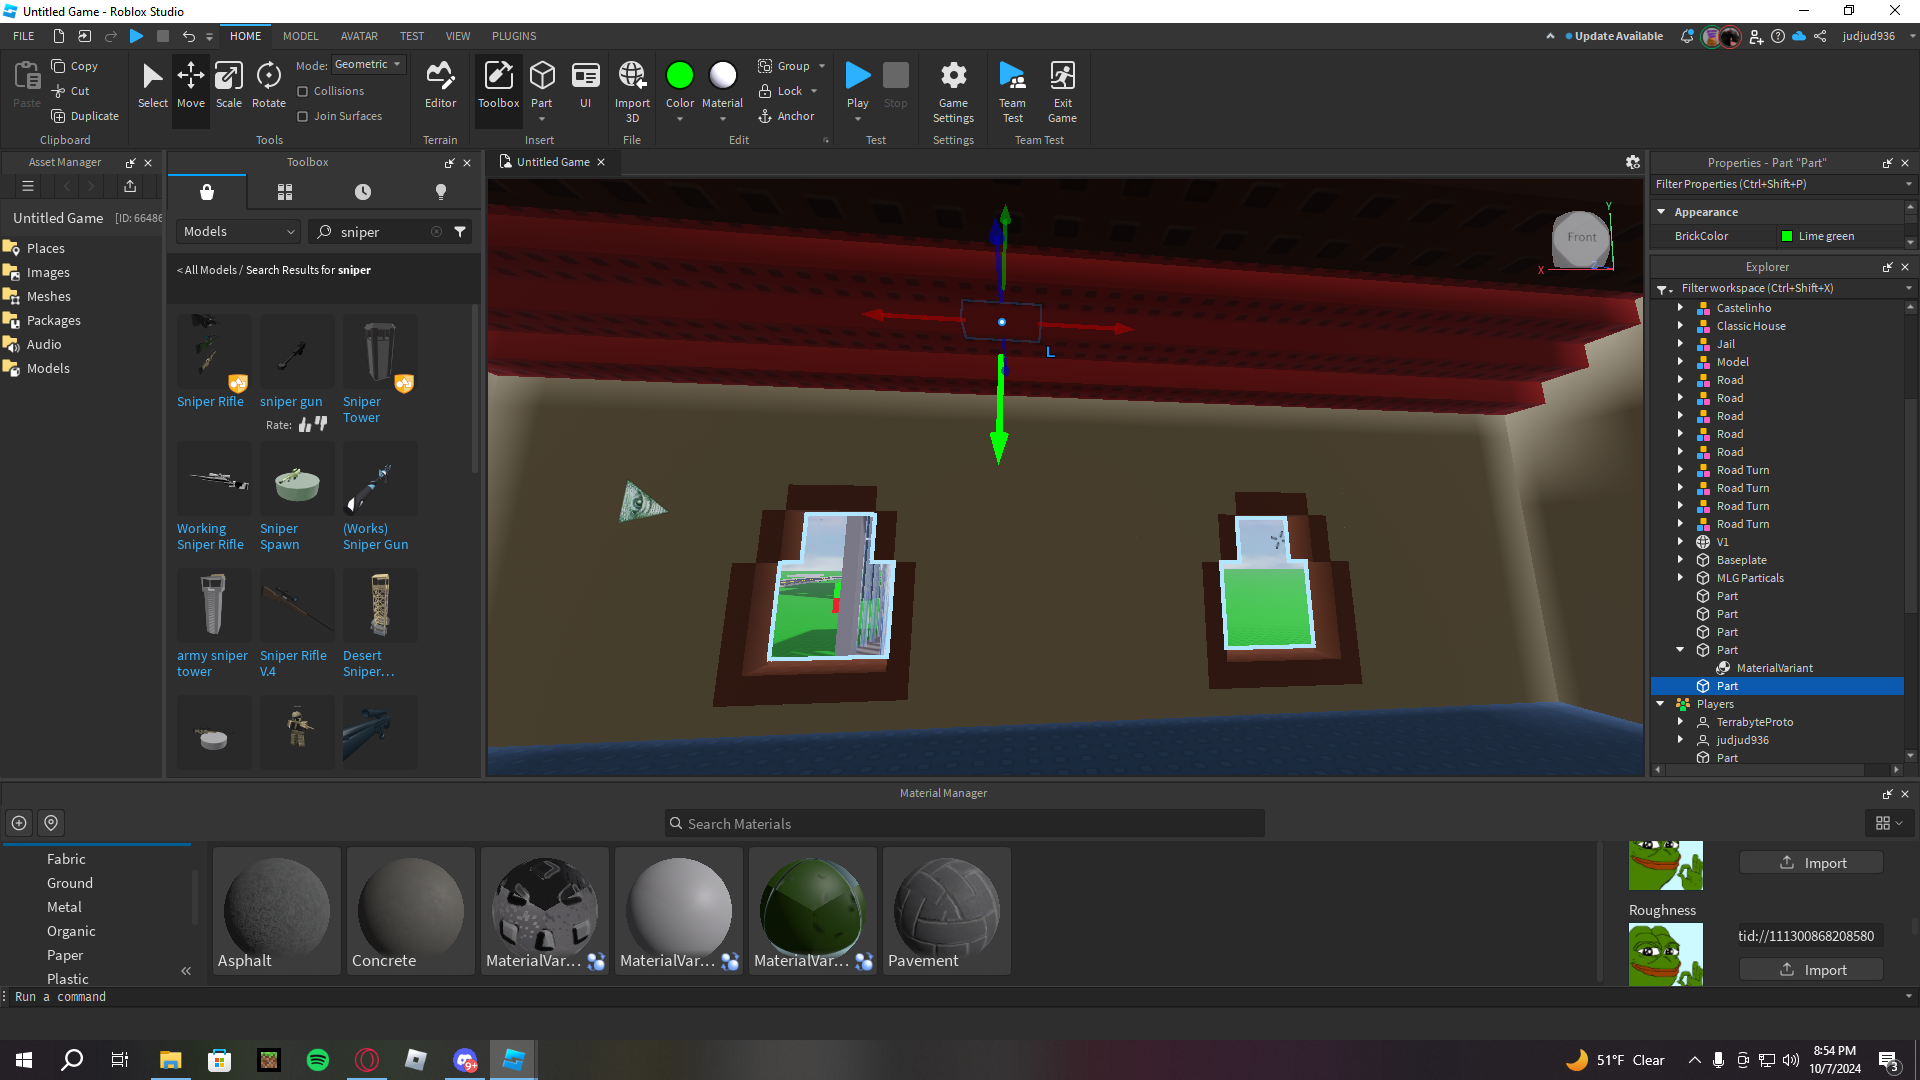The image size is (1920, 1080).
Task: Click the Anchor tool
Action: tap(786, 116)
